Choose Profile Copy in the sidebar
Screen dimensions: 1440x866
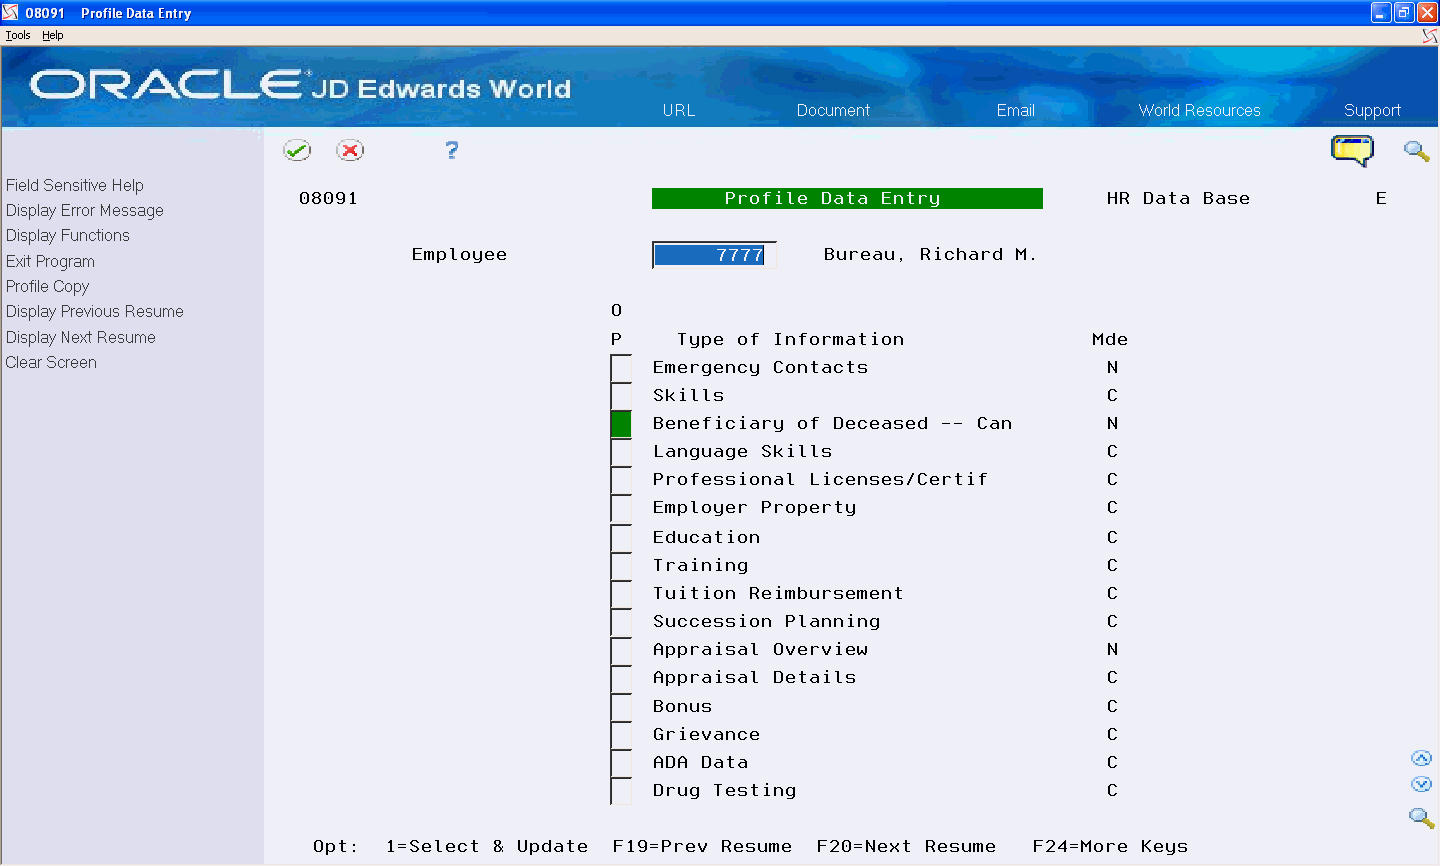point(48,286)
